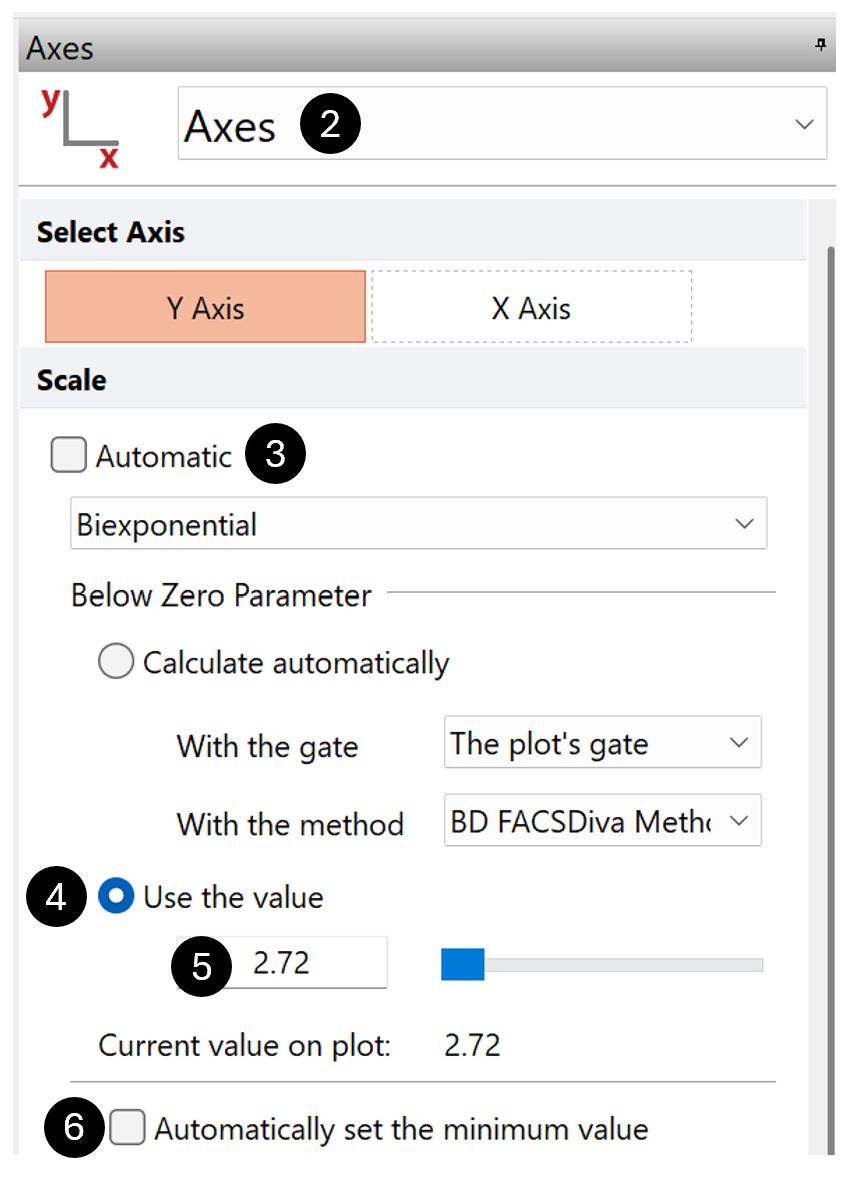Select the Calculate automatically radio button
This screenshot has height=1190, width=858.
(116, 662)
